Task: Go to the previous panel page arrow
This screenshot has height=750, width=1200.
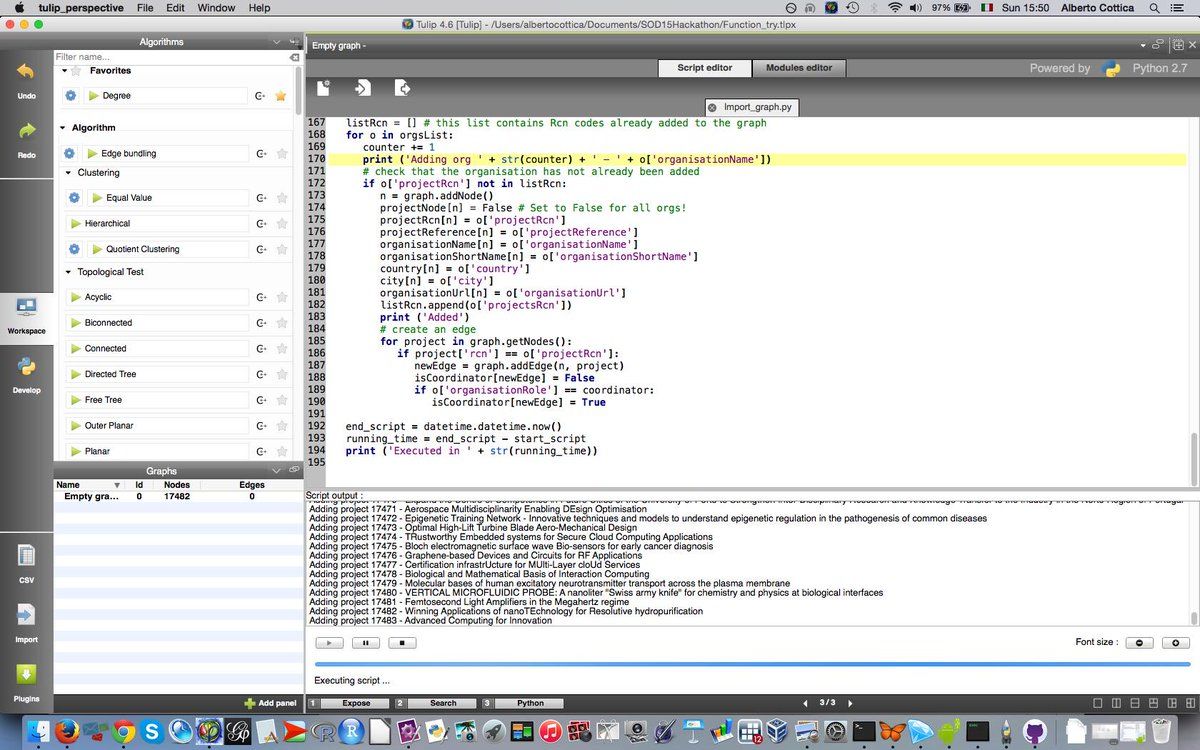Action: click(805, 703)
